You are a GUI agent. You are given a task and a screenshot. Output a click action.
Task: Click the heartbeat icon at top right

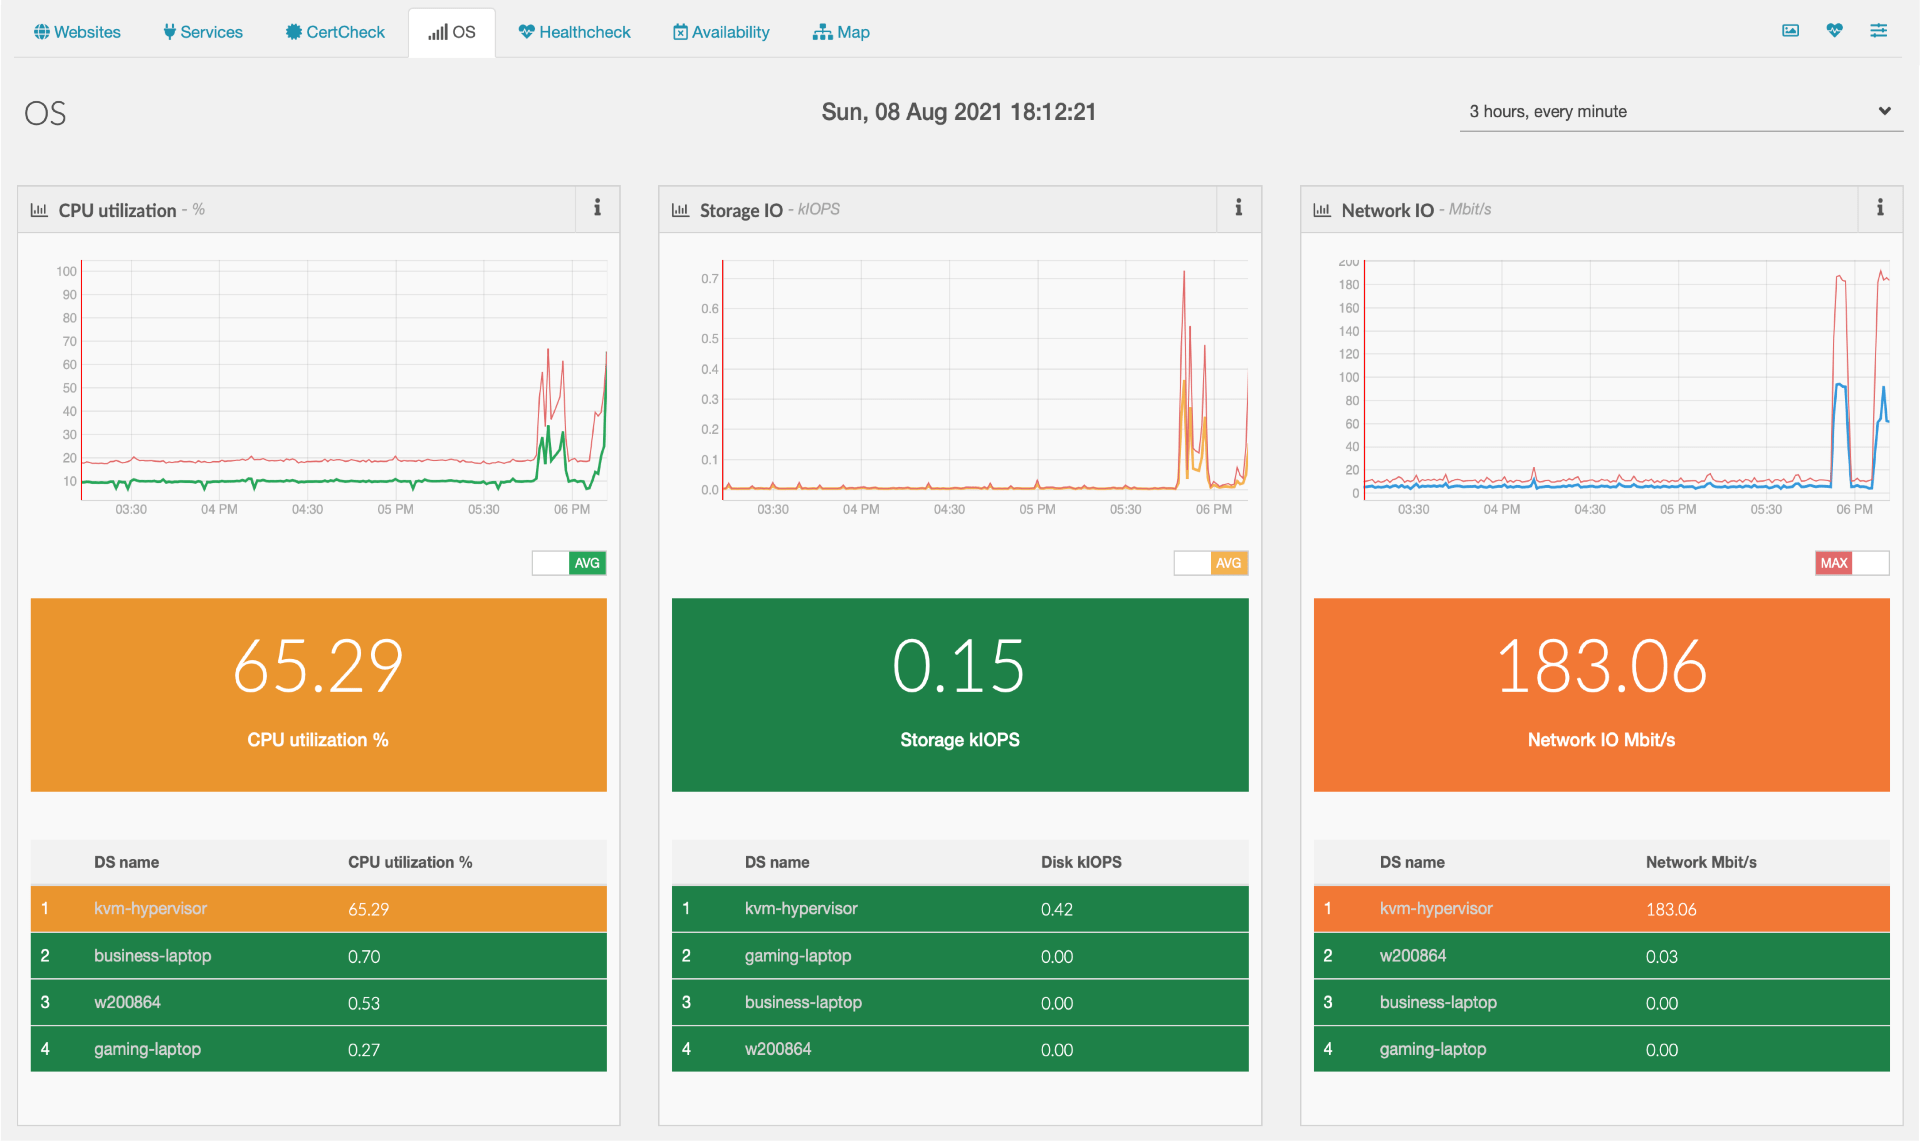point(1834,31)
